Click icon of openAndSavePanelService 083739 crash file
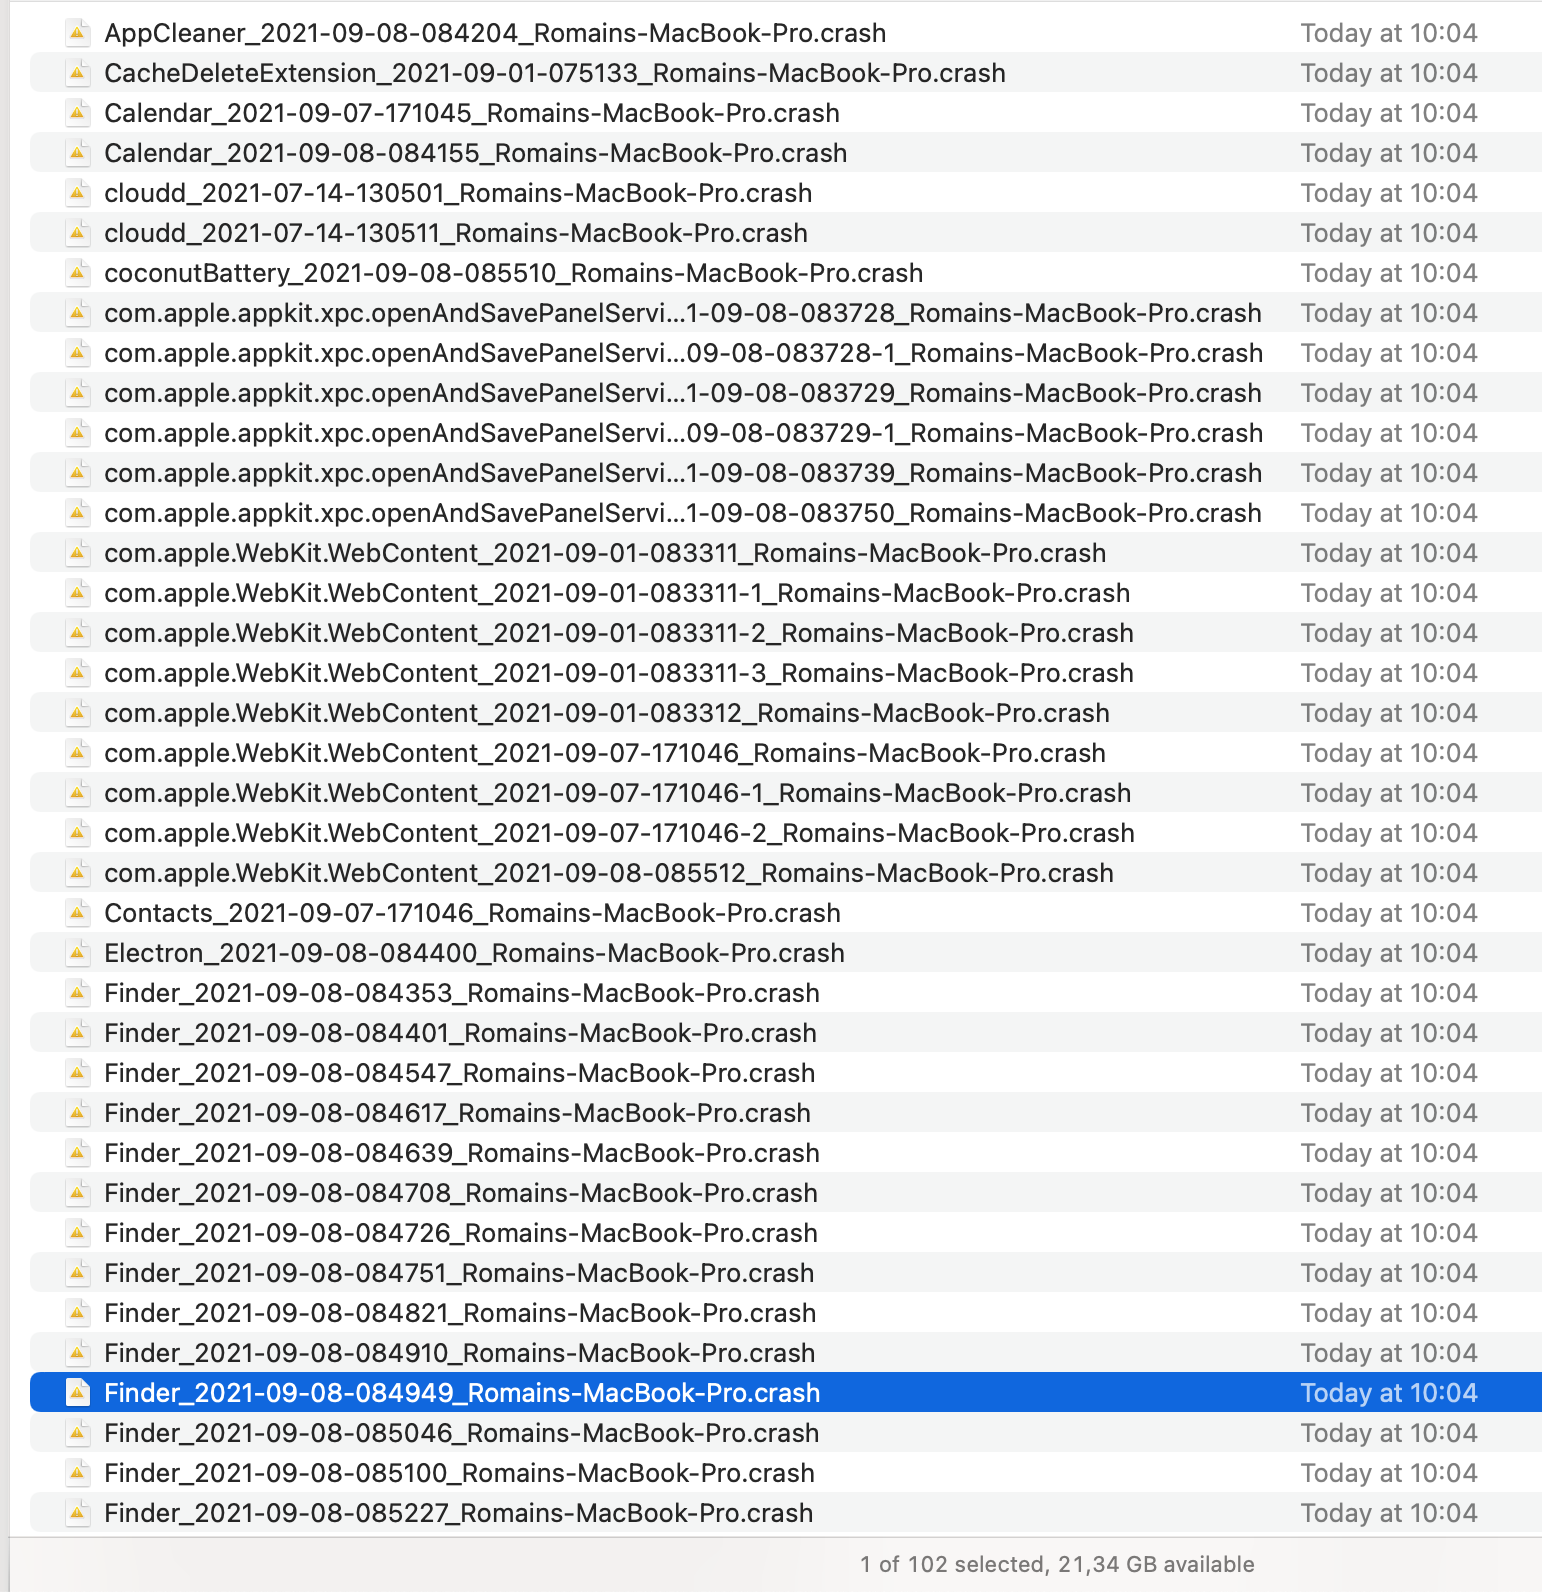 [x=77, y=473]
